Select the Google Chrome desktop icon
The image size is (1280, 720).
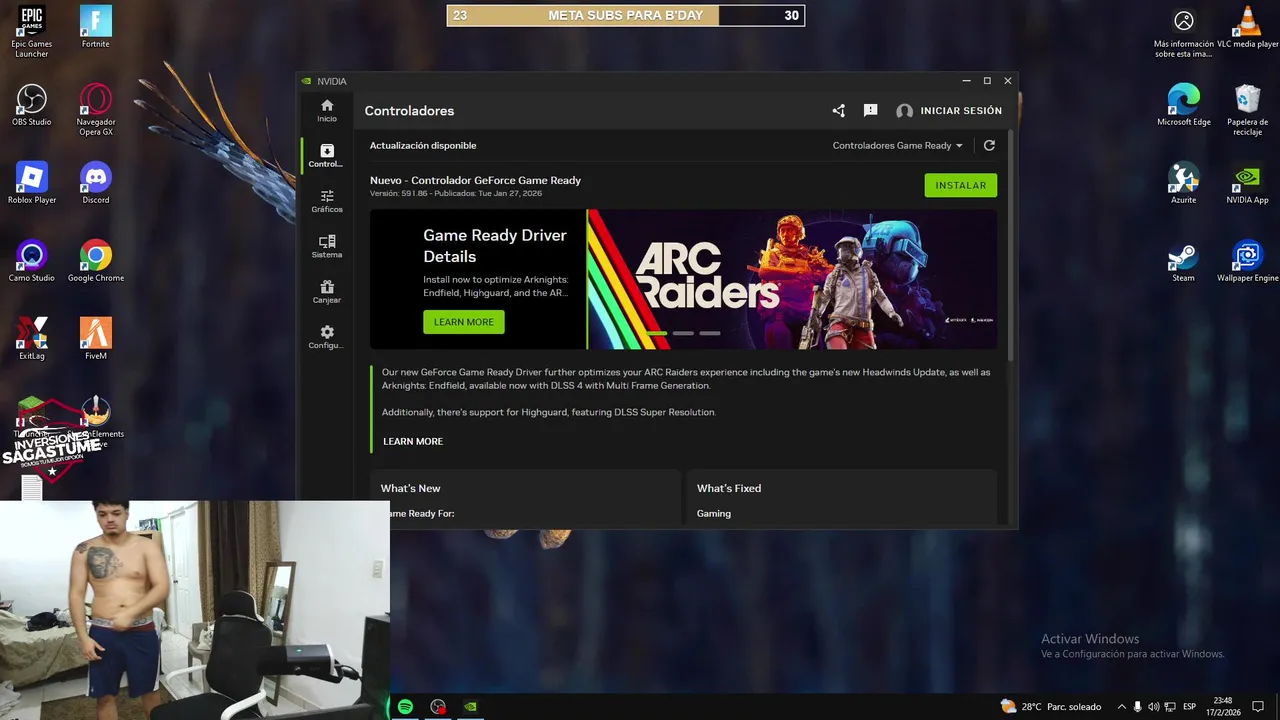tap(96, 260)
